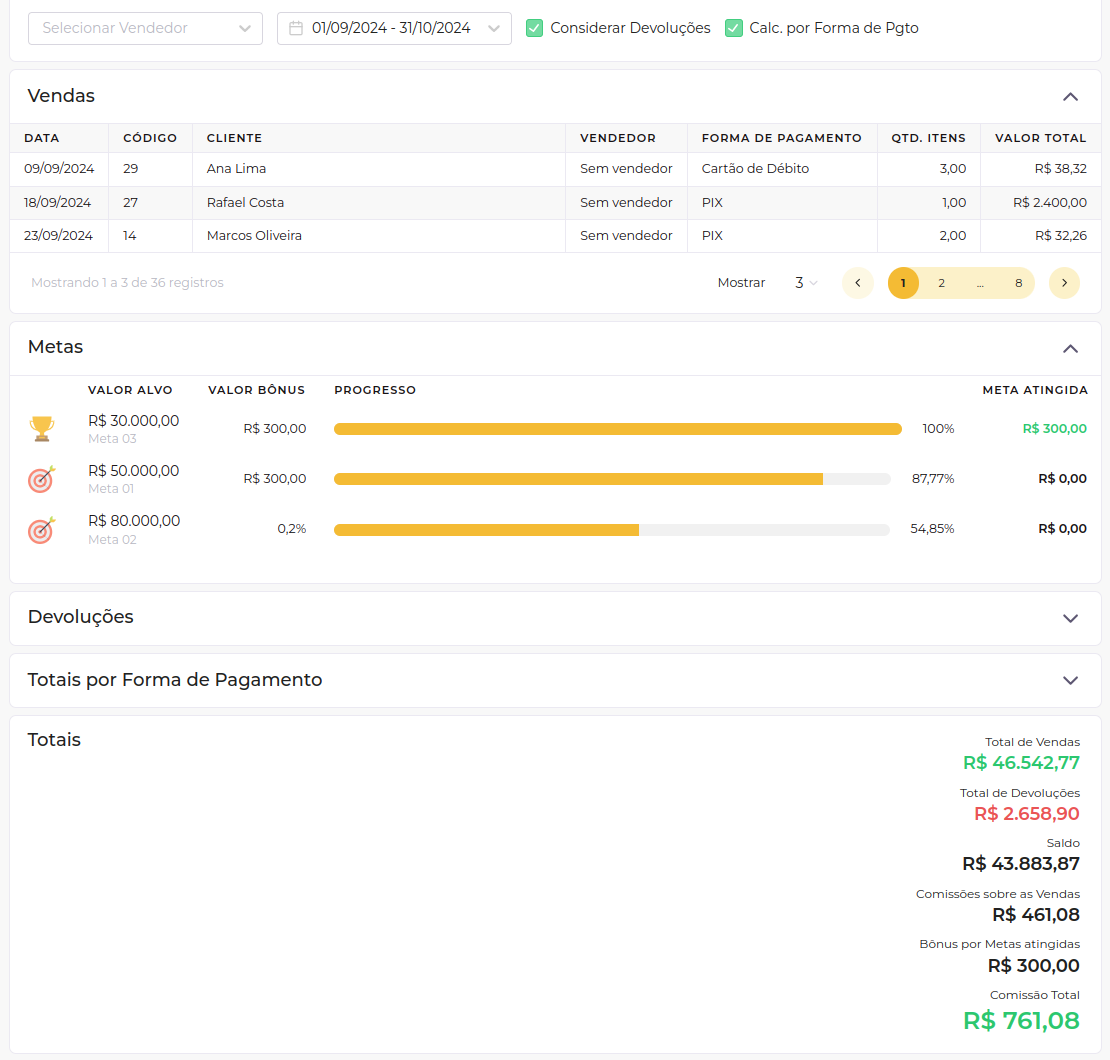Click the trophy icon for Meta 03
The height and width of the screenshot is (1060, 1110).
tap(42, 429)
